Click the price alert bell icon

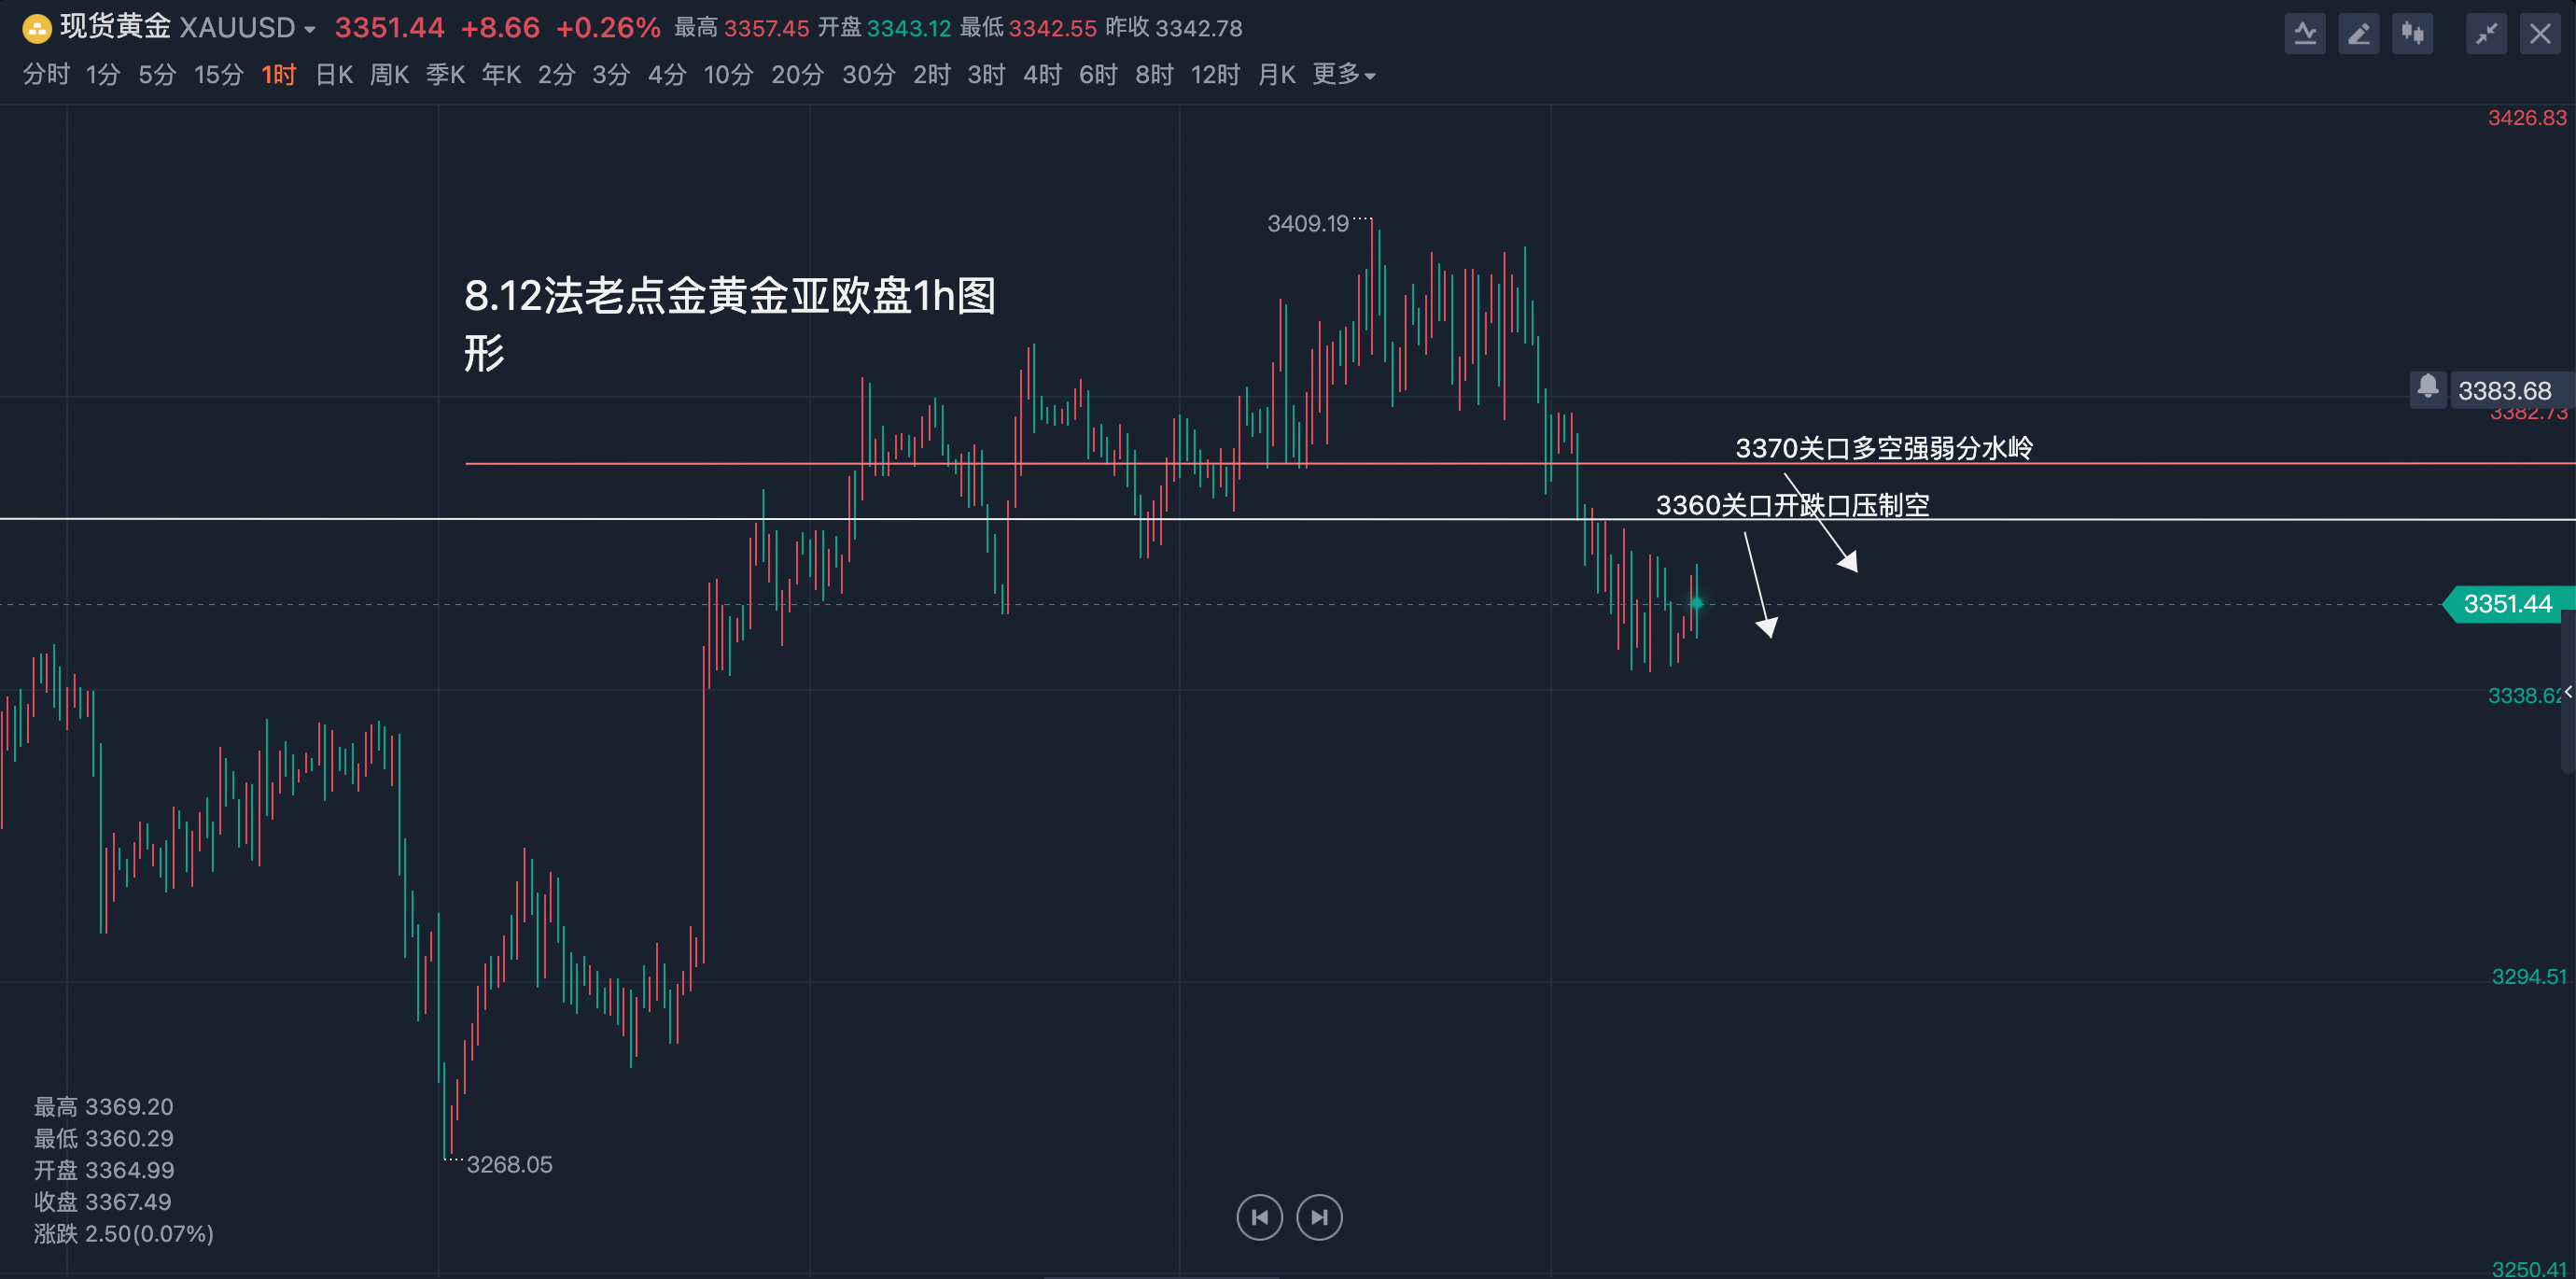2427,388
